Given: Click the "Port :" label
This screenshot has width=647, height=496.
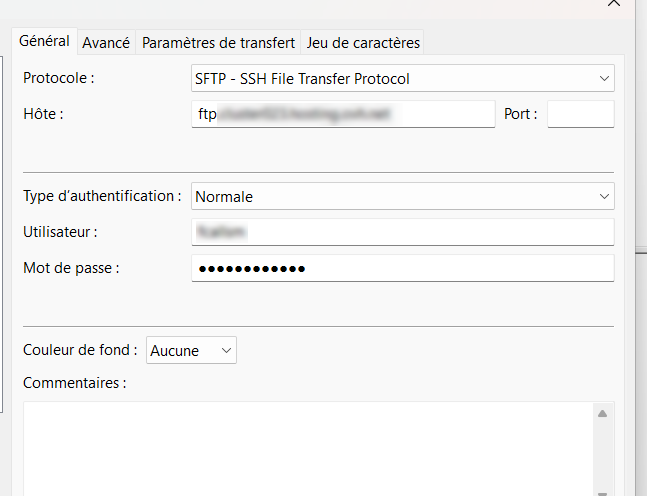Looking at the screenshot, I should pos(521,114).
